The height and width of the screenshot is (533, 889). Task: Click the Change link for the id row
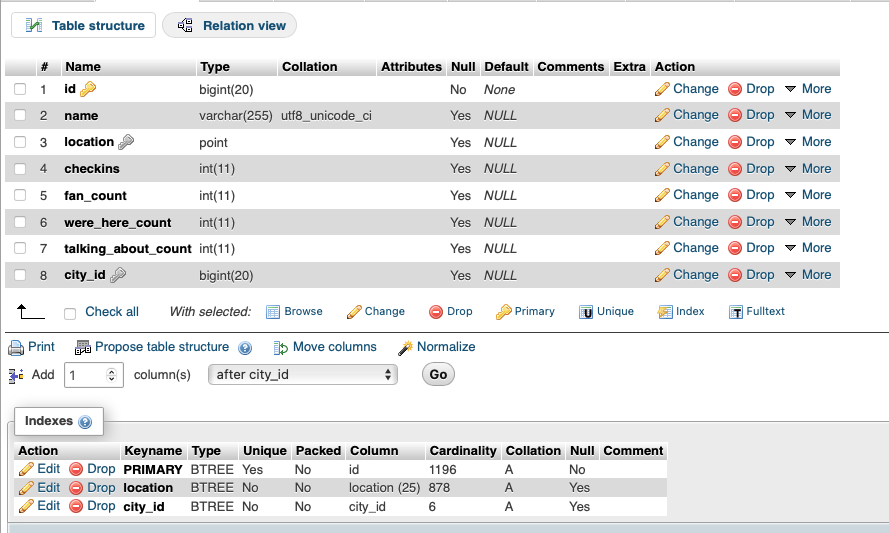[x=695, y=89]
